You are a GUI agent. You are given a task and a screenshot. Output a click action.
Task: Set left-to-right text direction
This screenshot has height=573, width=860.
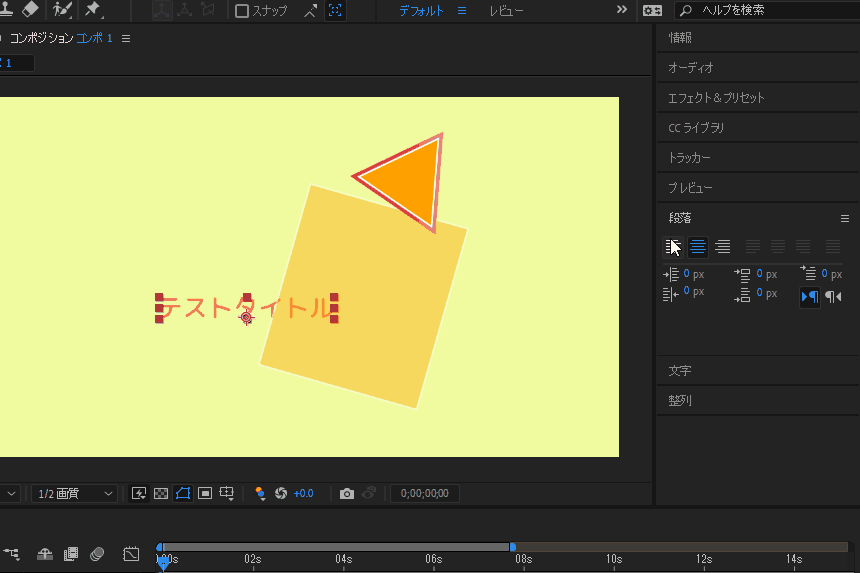click(810, 297)
